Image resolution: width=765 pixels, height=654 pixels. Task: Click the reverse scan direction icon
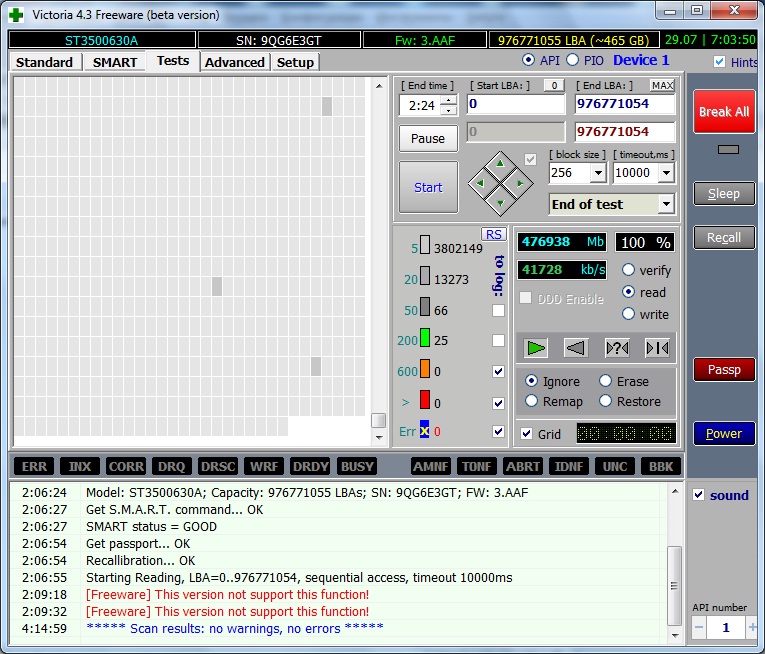pyautogui.click(x=576, y=347)
